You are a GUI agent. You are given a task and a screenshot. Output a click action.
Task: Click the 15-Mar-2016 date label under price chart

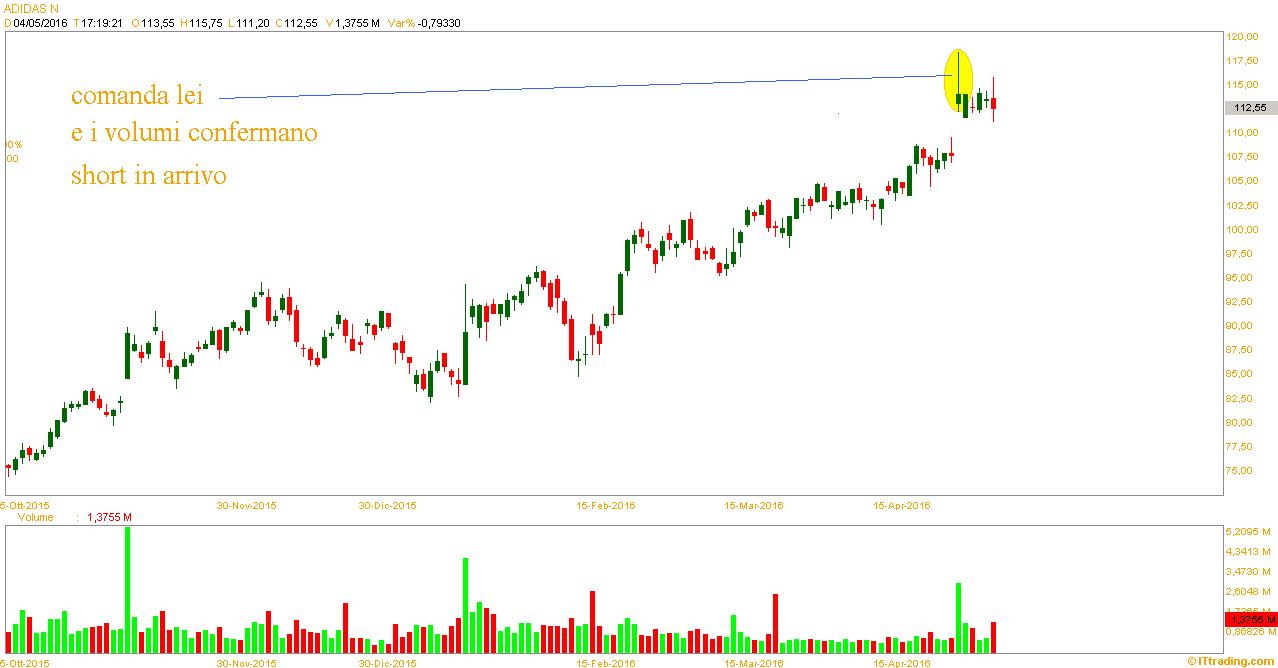pyautogui.click(x=754, y=505)
